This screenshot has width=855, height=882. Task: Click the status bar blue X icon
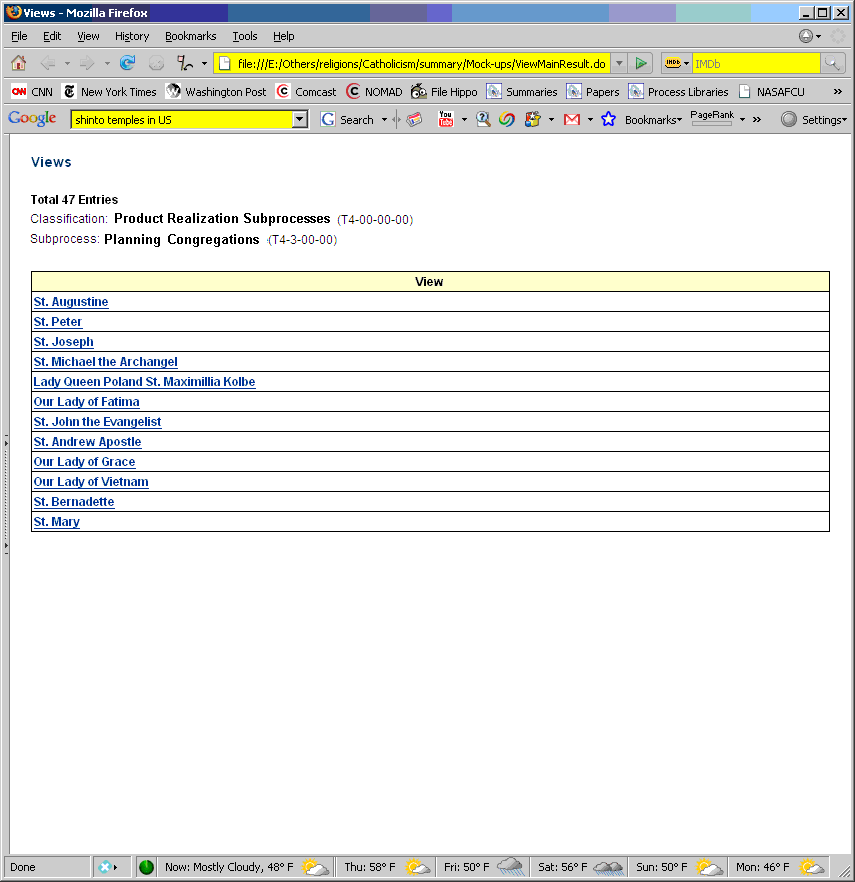point(107,867)
